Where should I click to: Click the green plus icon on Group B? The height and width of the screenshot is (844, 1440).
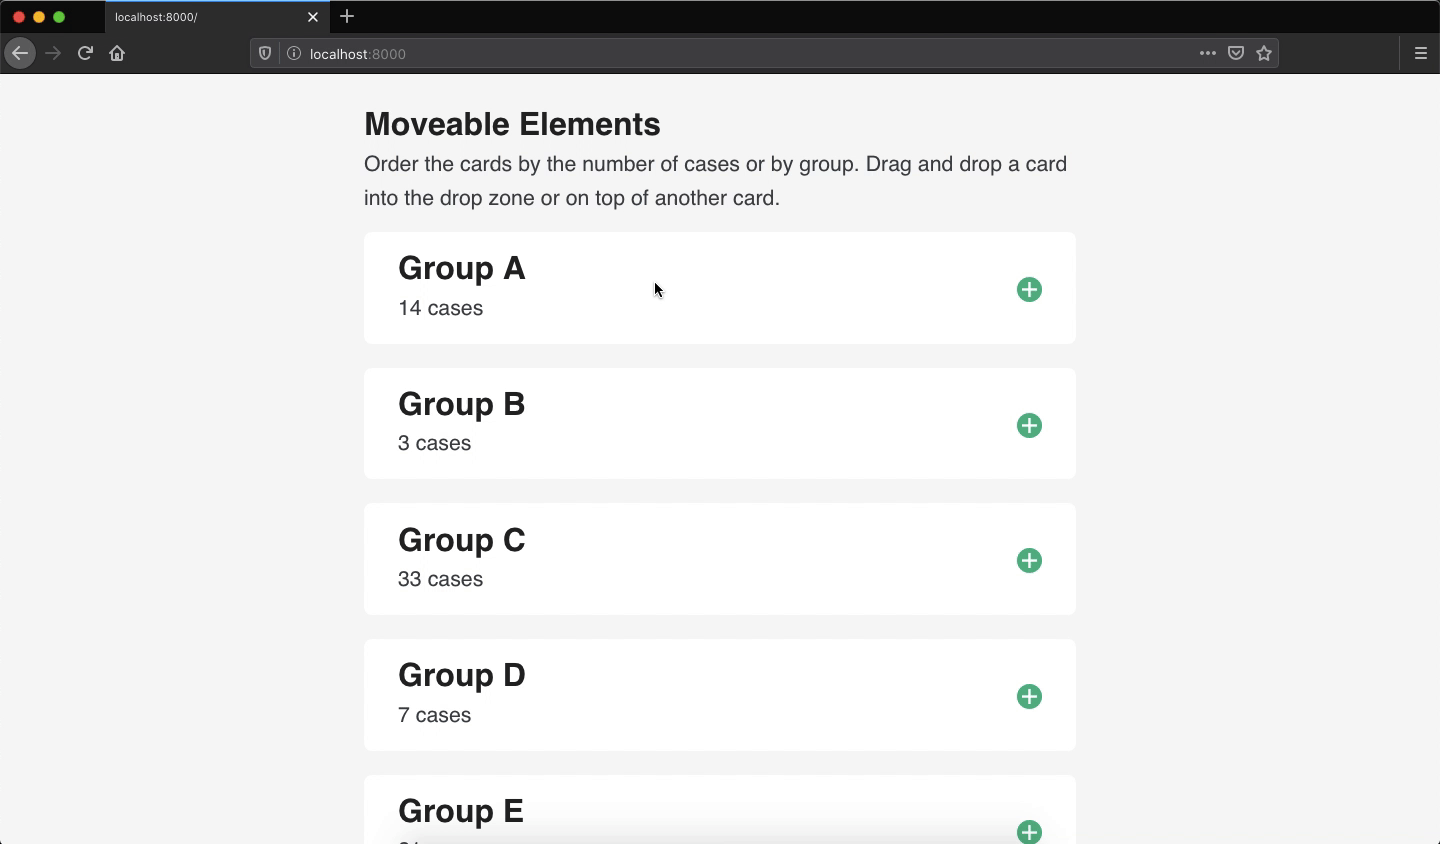1030,426
